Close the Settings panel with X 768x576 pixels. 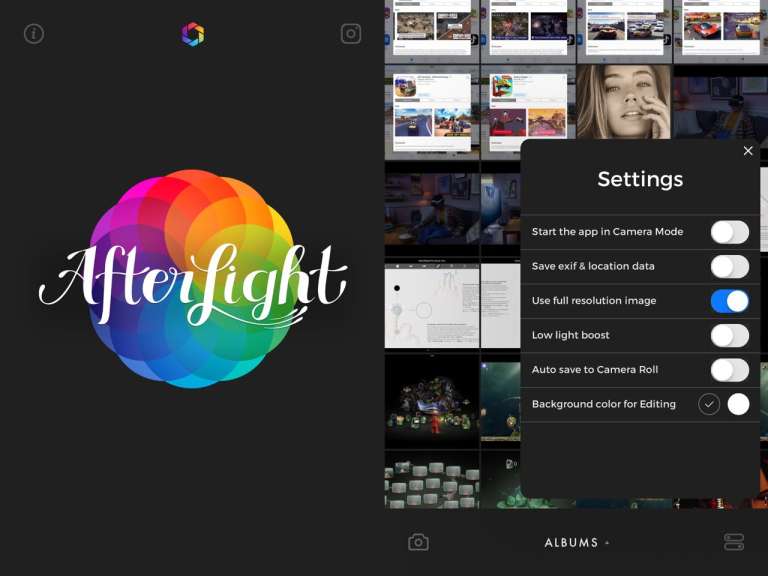(748, 151)
